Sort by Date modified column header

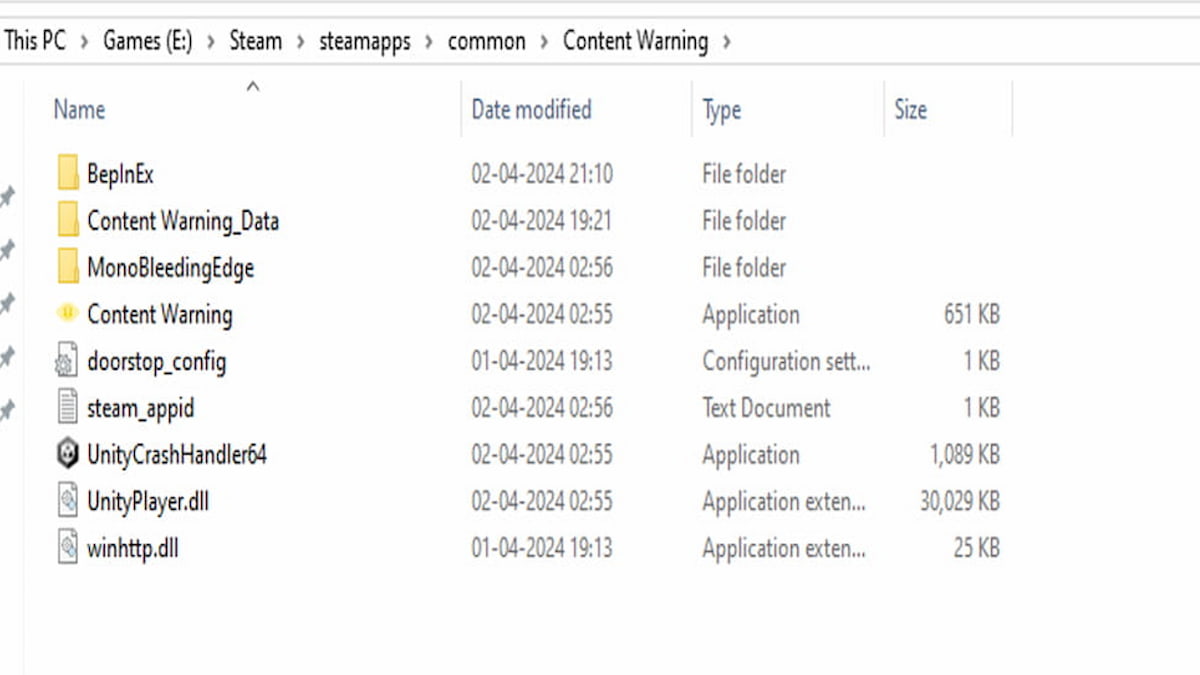(531, 110)
